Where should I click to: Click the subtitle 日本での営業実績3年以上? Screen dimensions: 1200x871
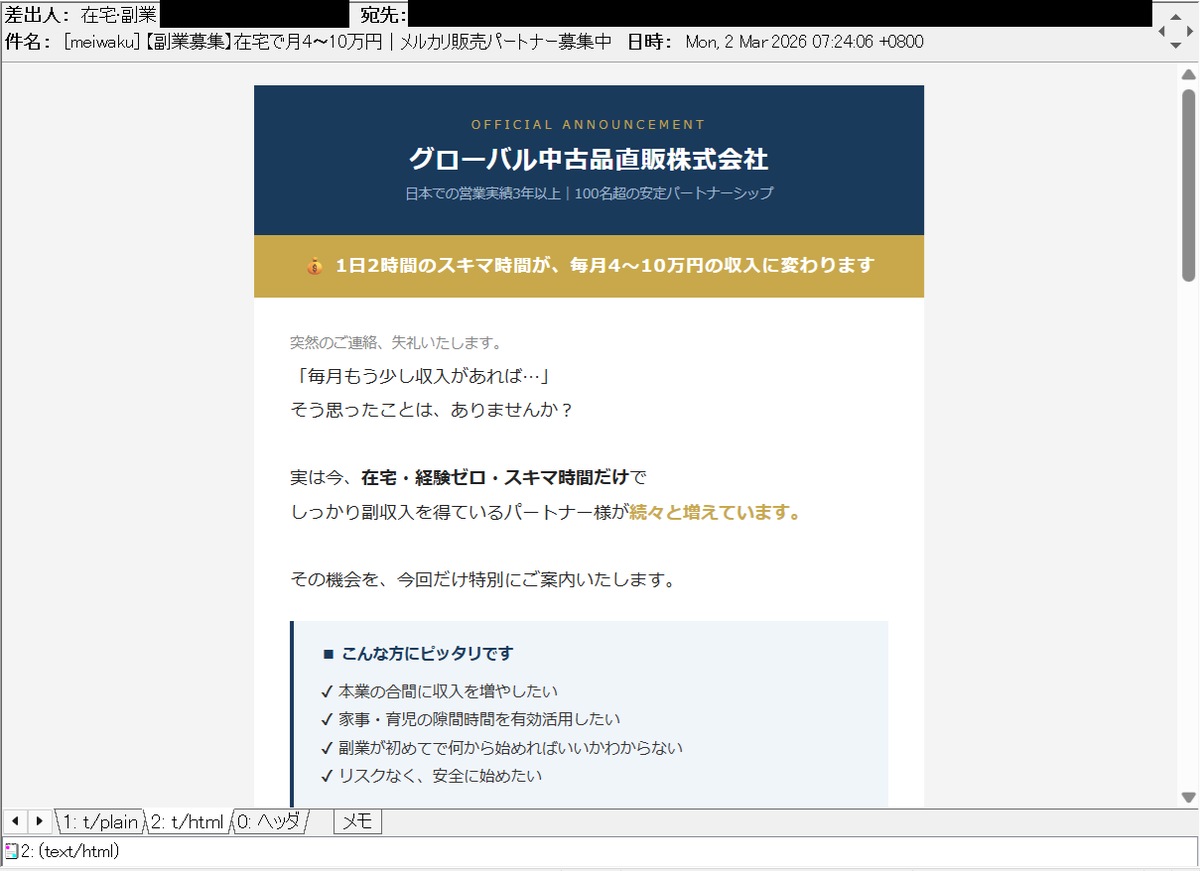(483, 193)
